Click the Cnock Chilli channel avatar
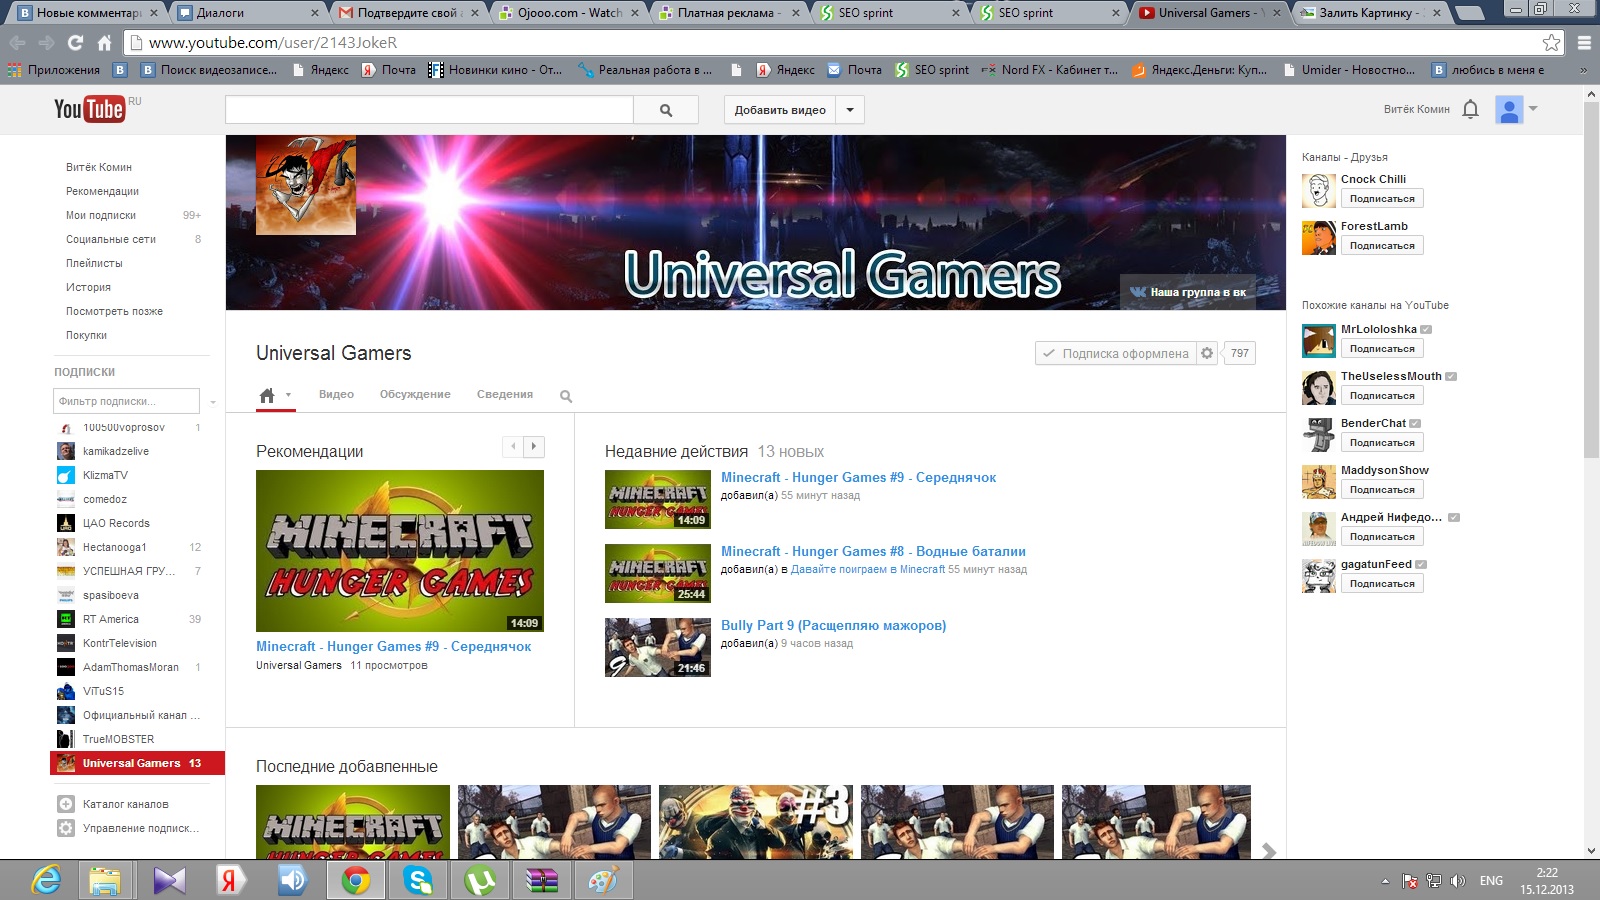Viewport: 1600px width, 900px height. click(x=1319, y=190)
